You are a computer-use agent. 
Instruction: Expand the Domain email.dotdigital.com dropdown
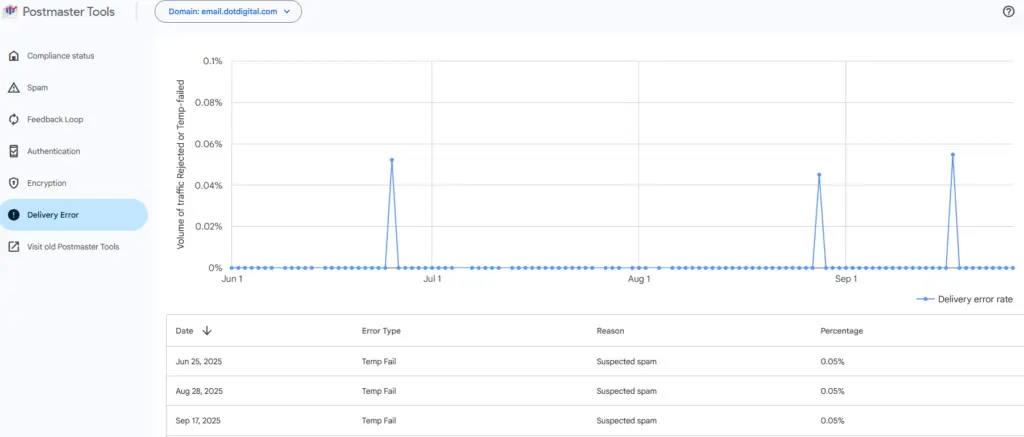(228, 12)
